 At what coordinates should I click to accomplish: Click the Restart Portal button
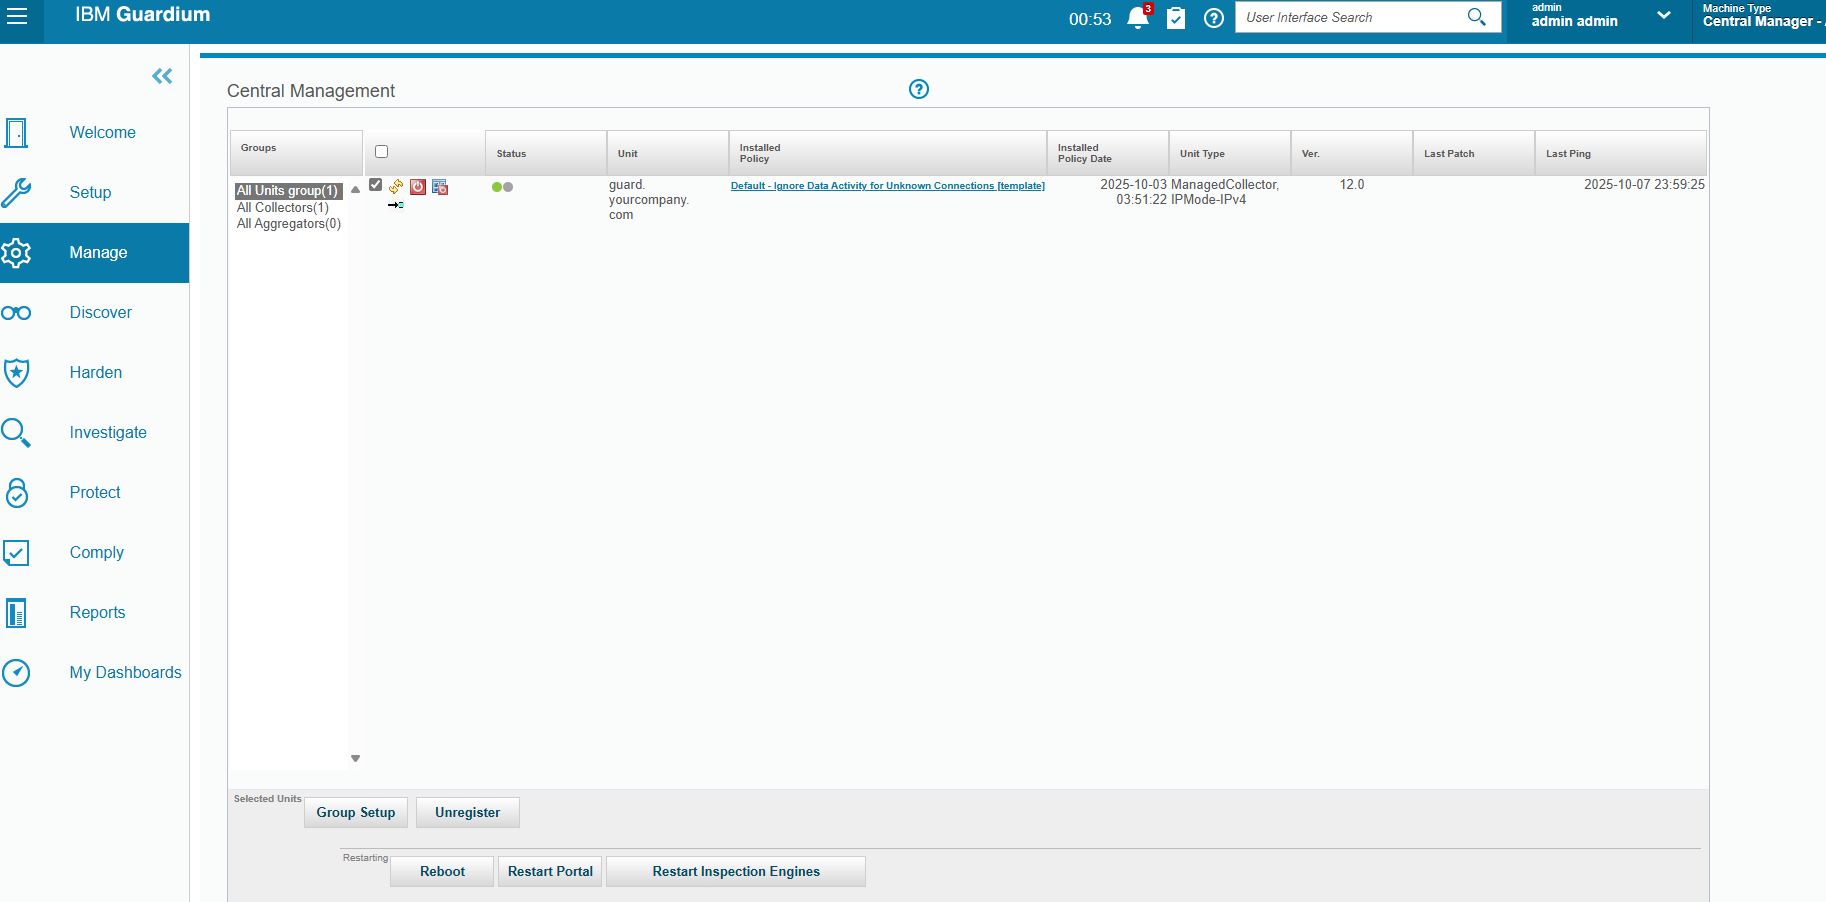[x=550, y=872]
